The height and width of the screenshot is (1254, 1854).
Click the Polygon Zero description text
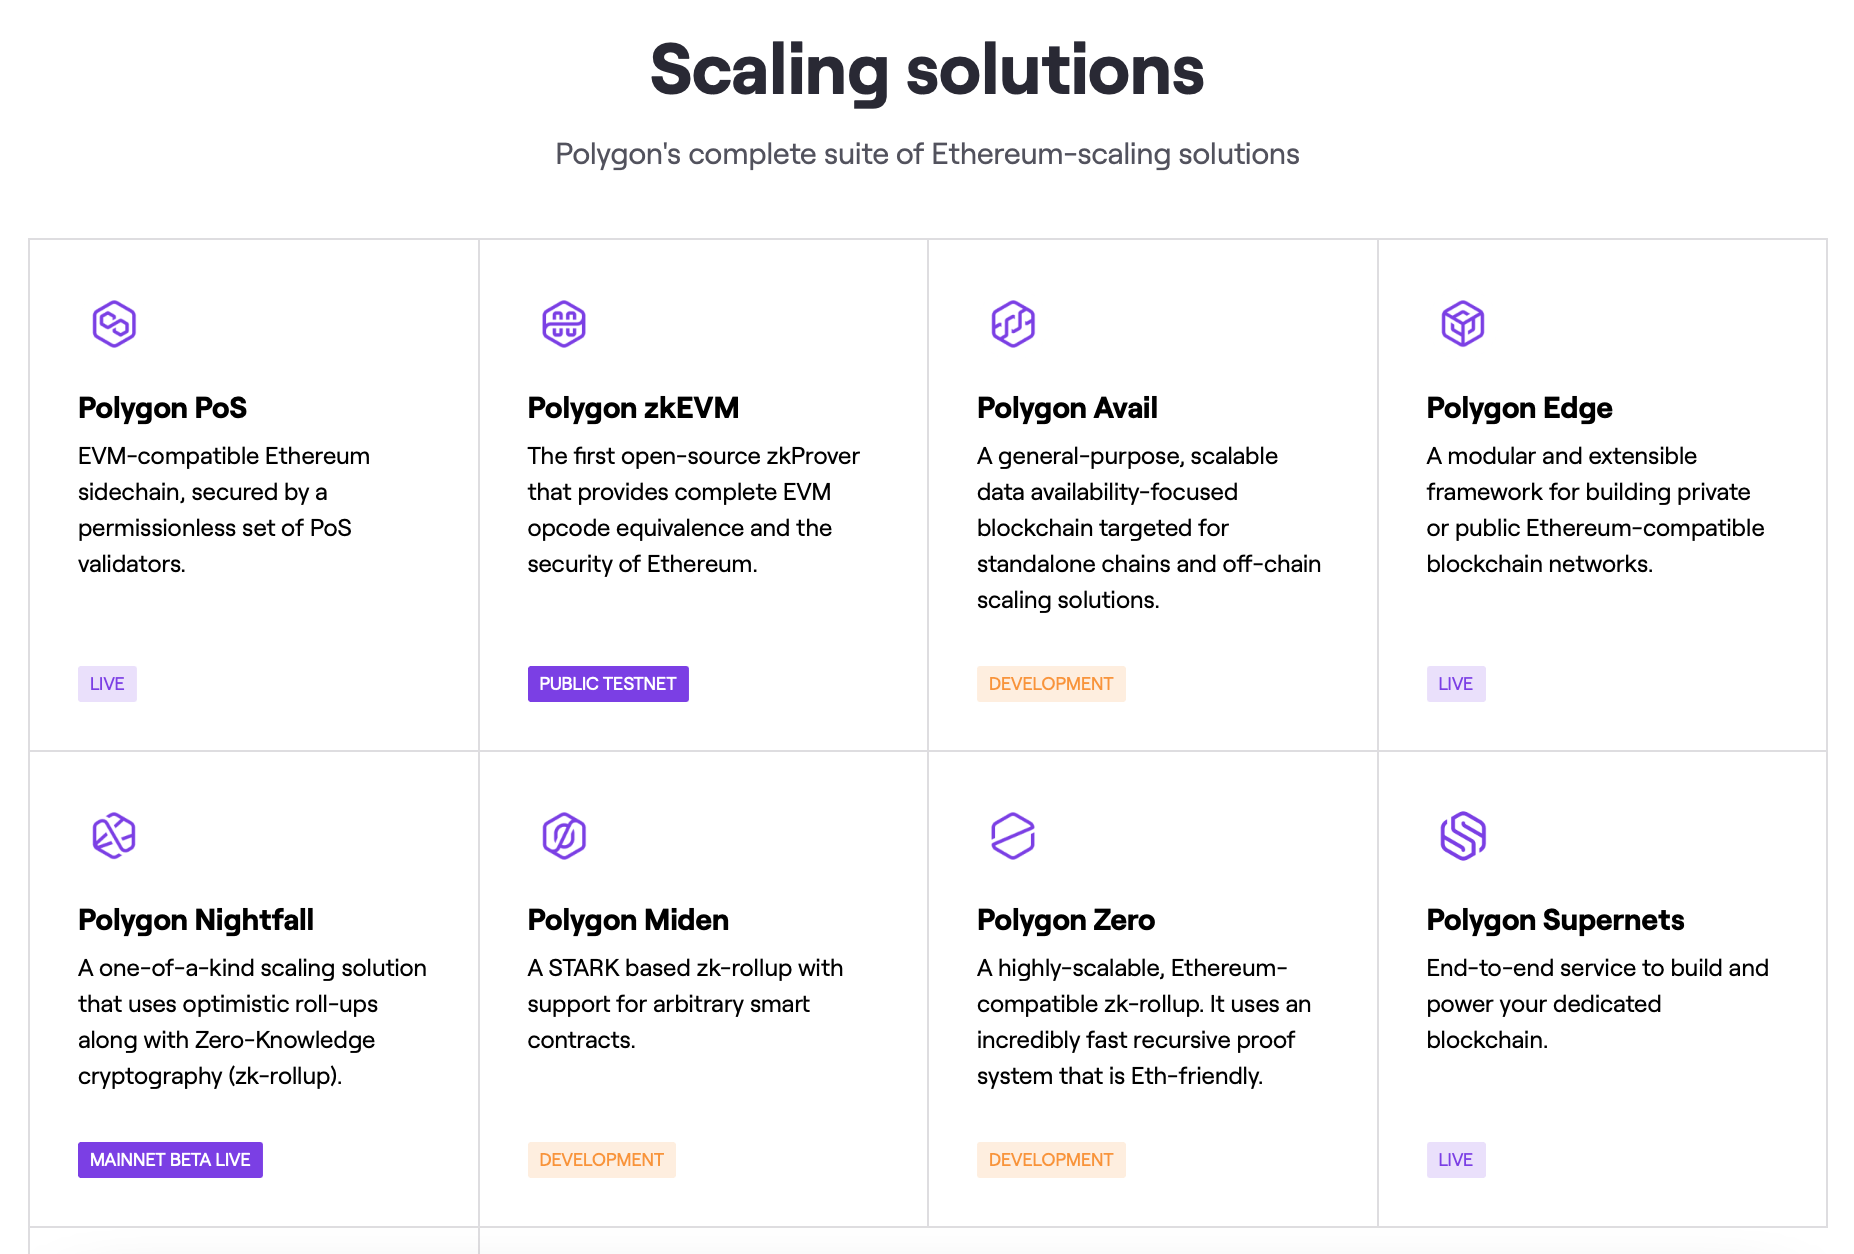1144,1022
